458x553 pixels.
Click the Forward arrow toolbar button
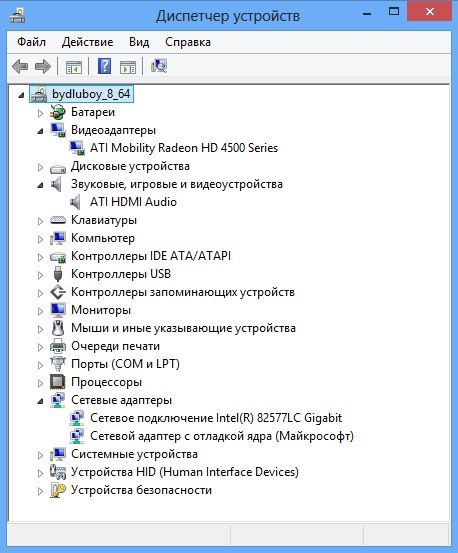[43, 66]
